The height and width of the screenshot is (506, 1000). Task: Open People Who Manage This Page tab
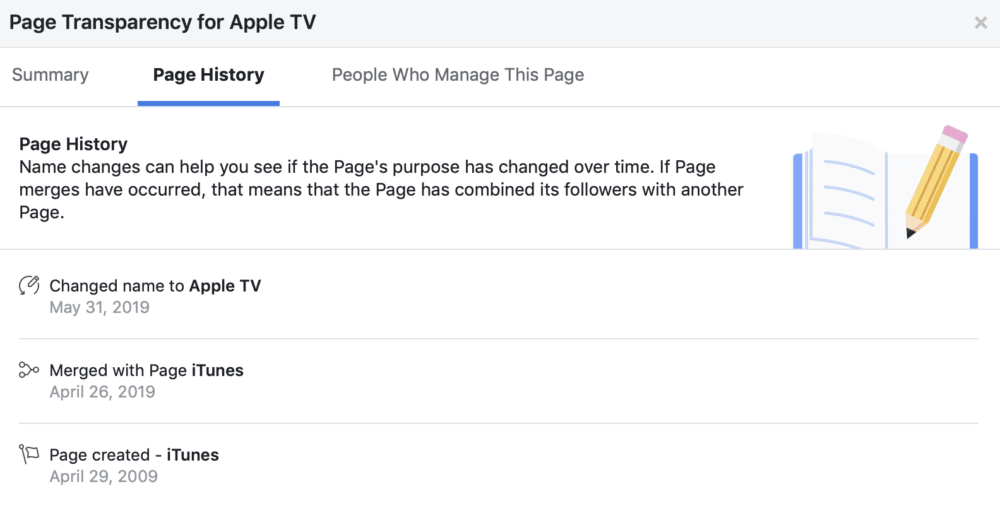(x=458, y=75)
